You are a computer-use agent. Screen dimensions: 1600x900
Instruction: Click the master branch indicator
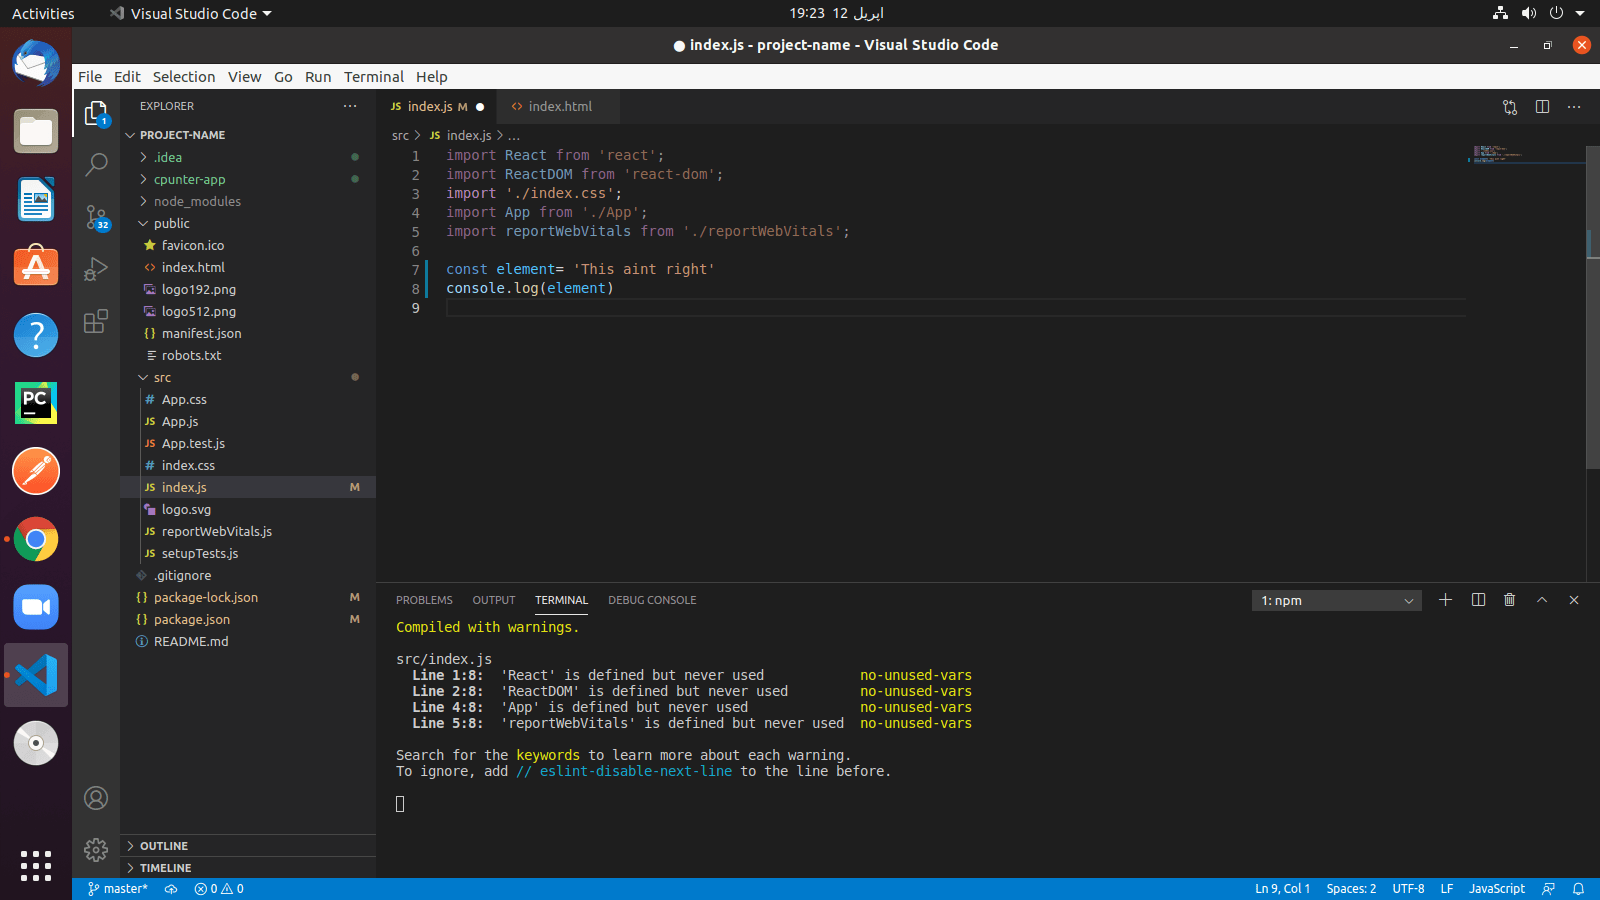(117, 888)
